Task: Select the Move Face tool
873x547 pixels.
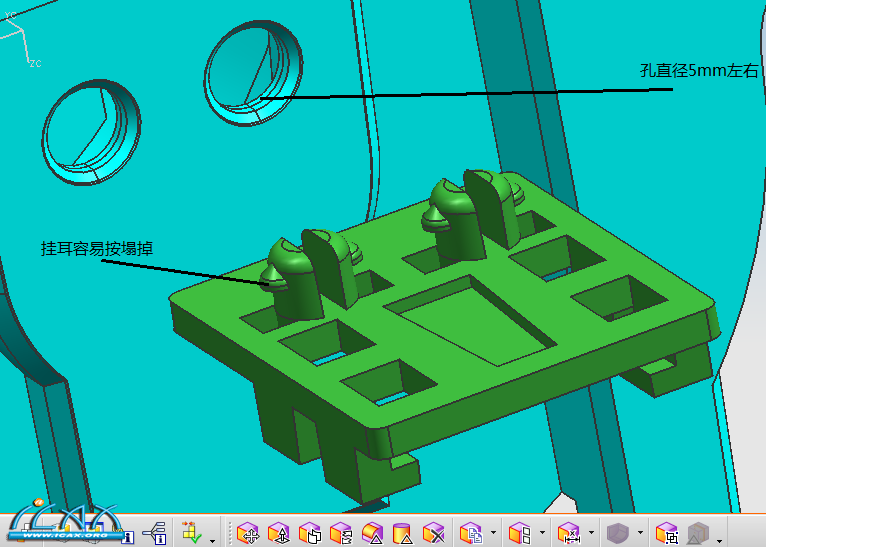Action: point(248,534)
